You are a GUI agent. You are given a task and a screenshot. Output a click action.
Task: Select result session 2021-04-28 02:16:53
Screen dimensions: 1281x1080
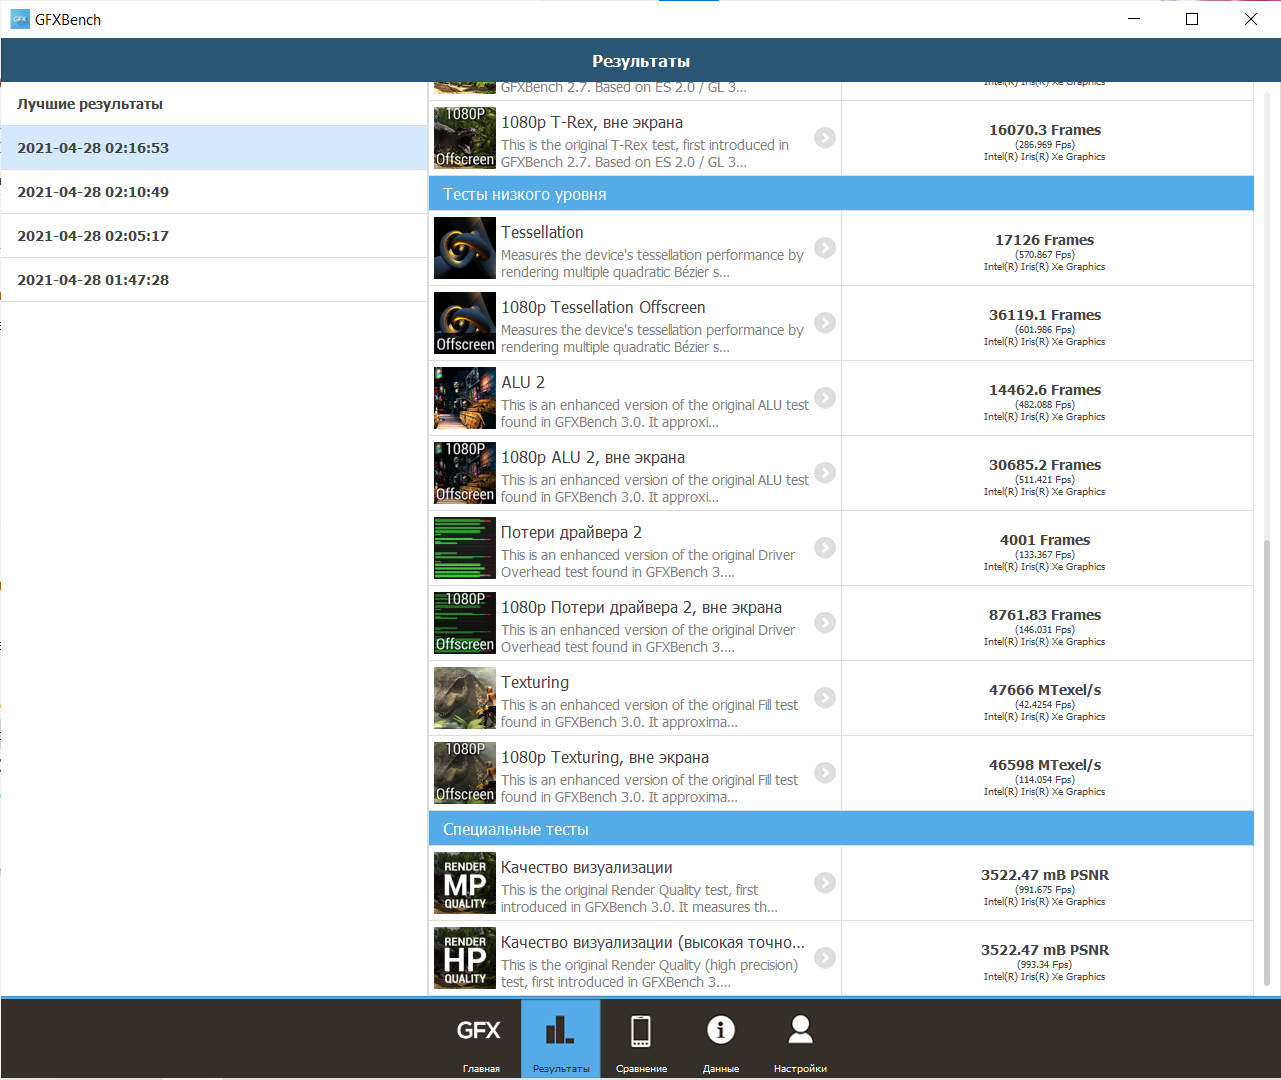tap(214, 148)
